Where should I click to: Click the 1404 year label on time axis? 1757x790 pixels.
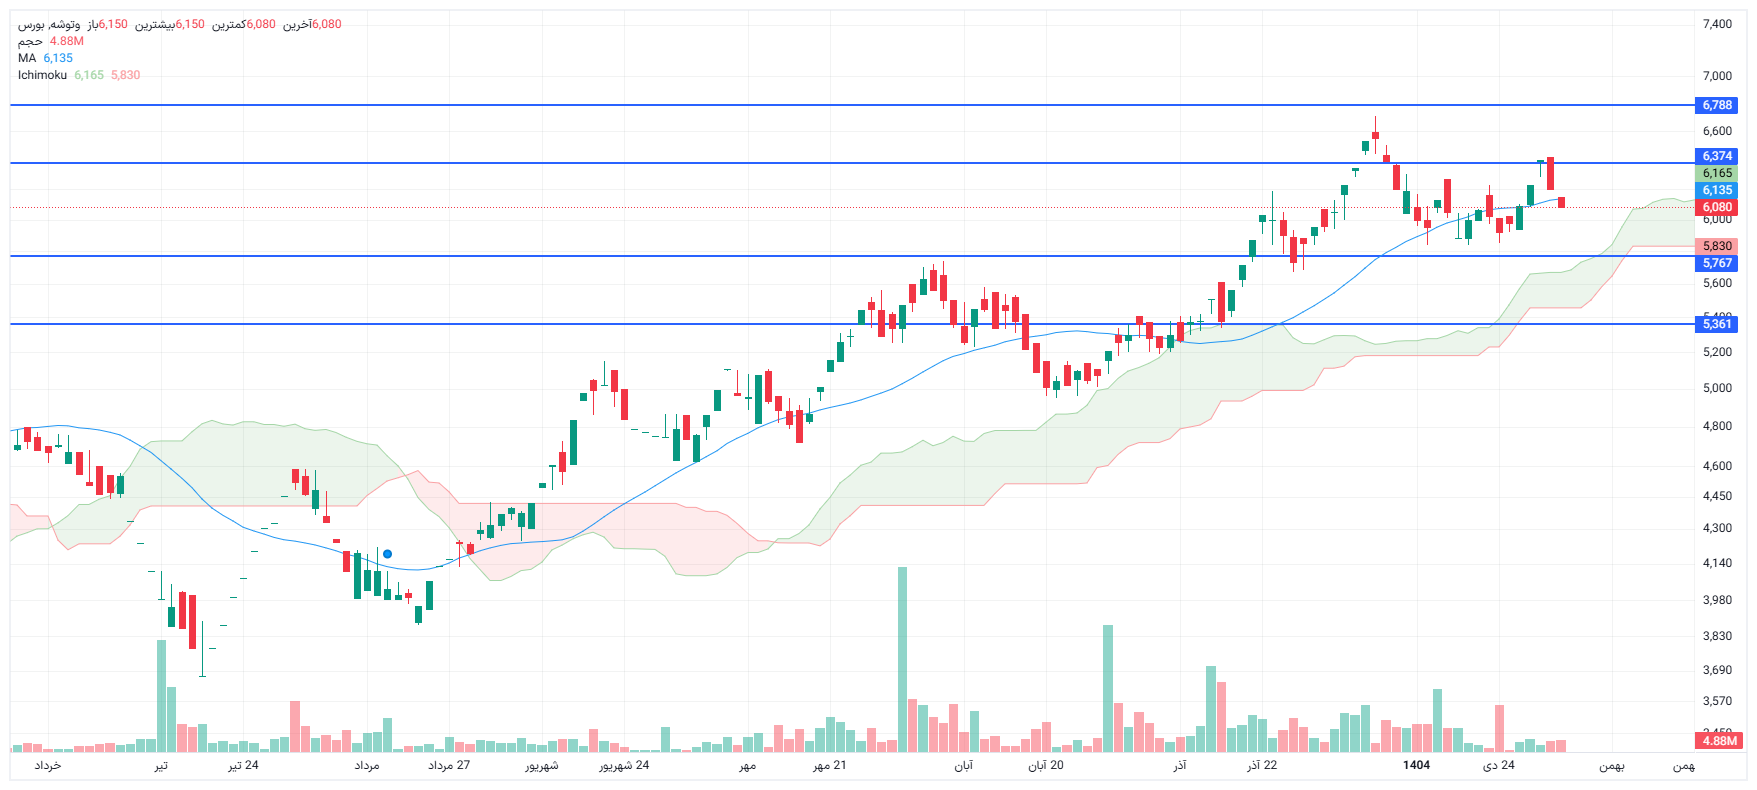coord(1416,765)
